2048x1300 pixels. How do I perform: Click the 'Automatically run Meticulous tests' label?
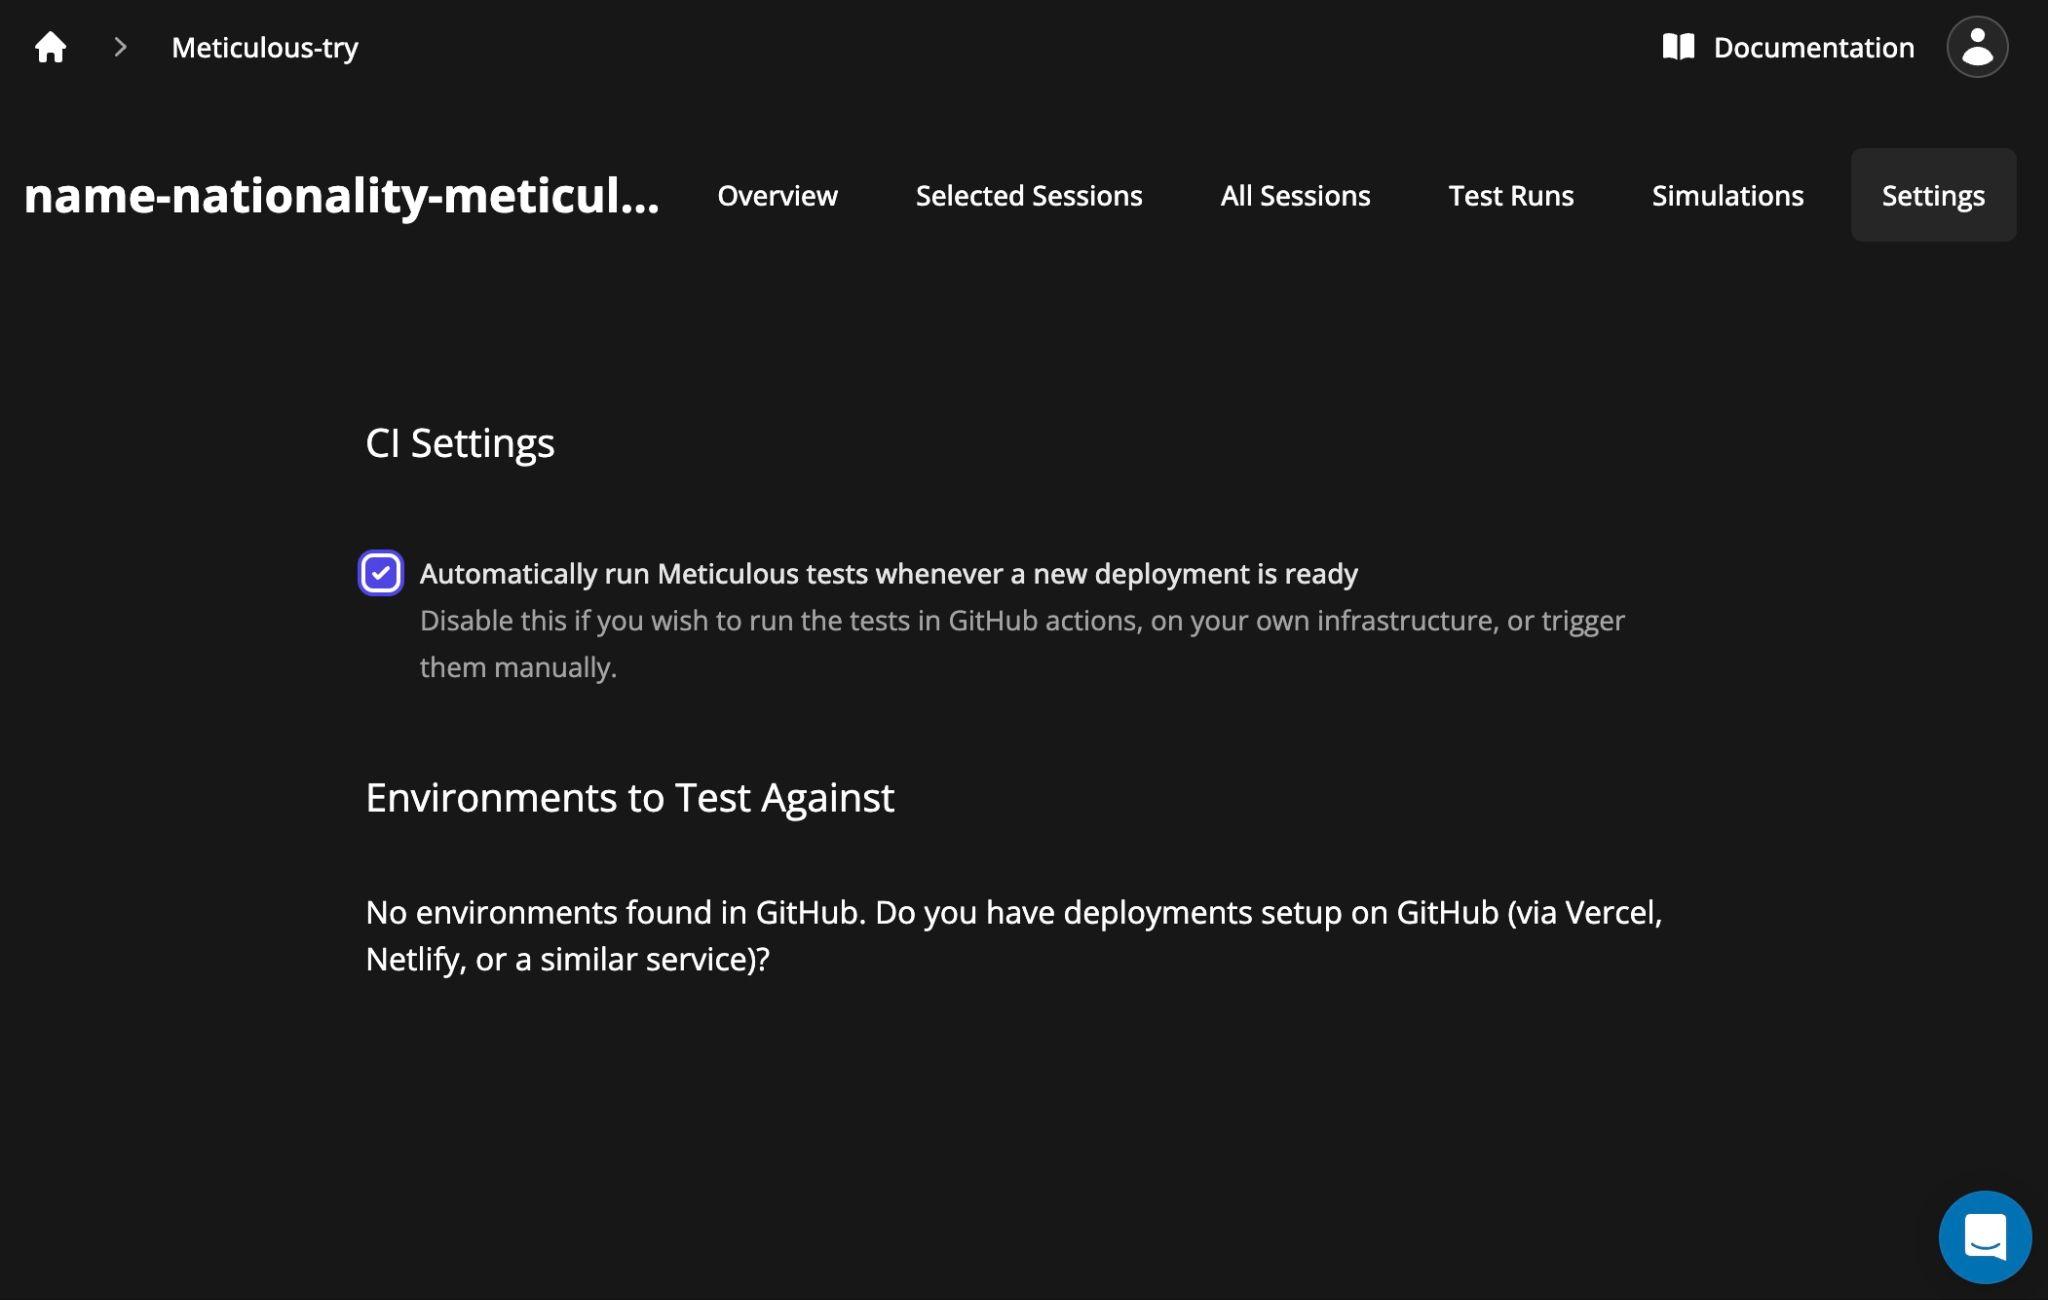tap(888, 574)
